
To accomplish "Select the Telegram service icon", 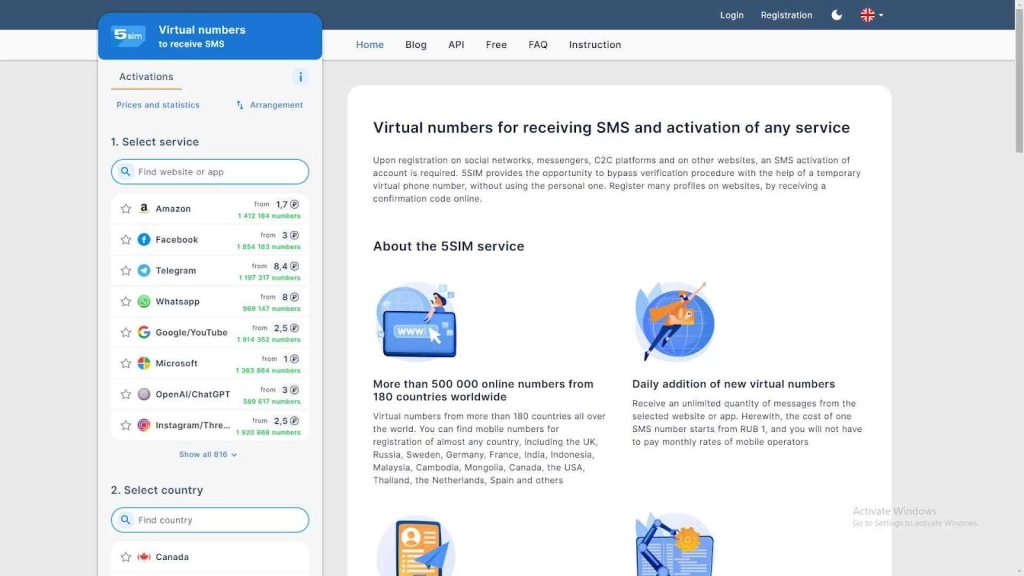I will point(144,270).
